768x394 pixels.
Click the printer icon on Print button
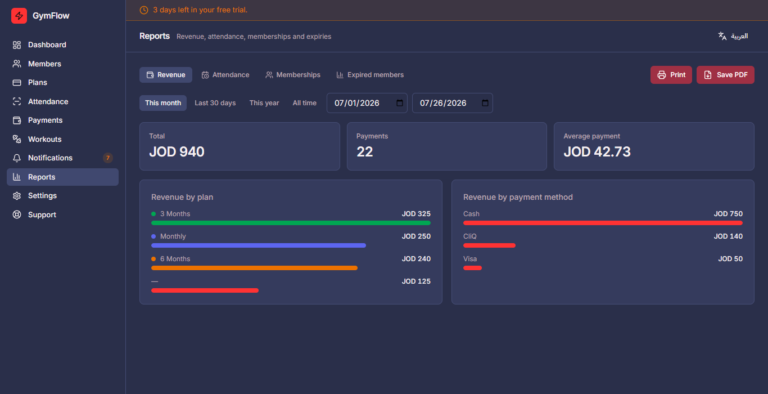(x=661, y=75)
